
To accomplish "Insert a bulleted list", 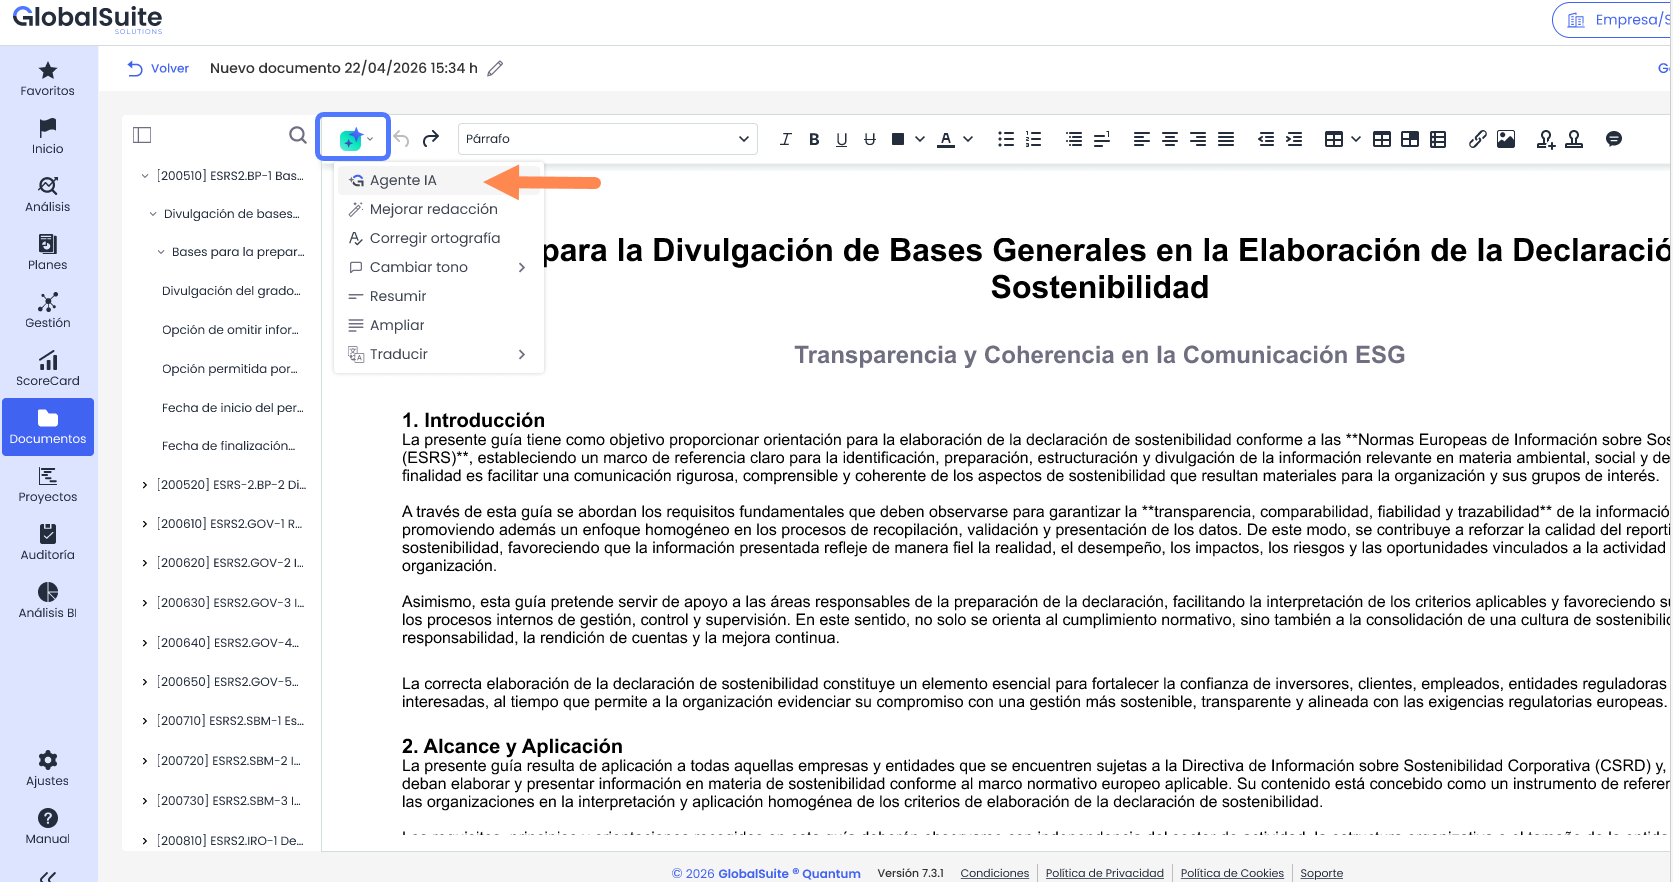I will coord(1006,139).
